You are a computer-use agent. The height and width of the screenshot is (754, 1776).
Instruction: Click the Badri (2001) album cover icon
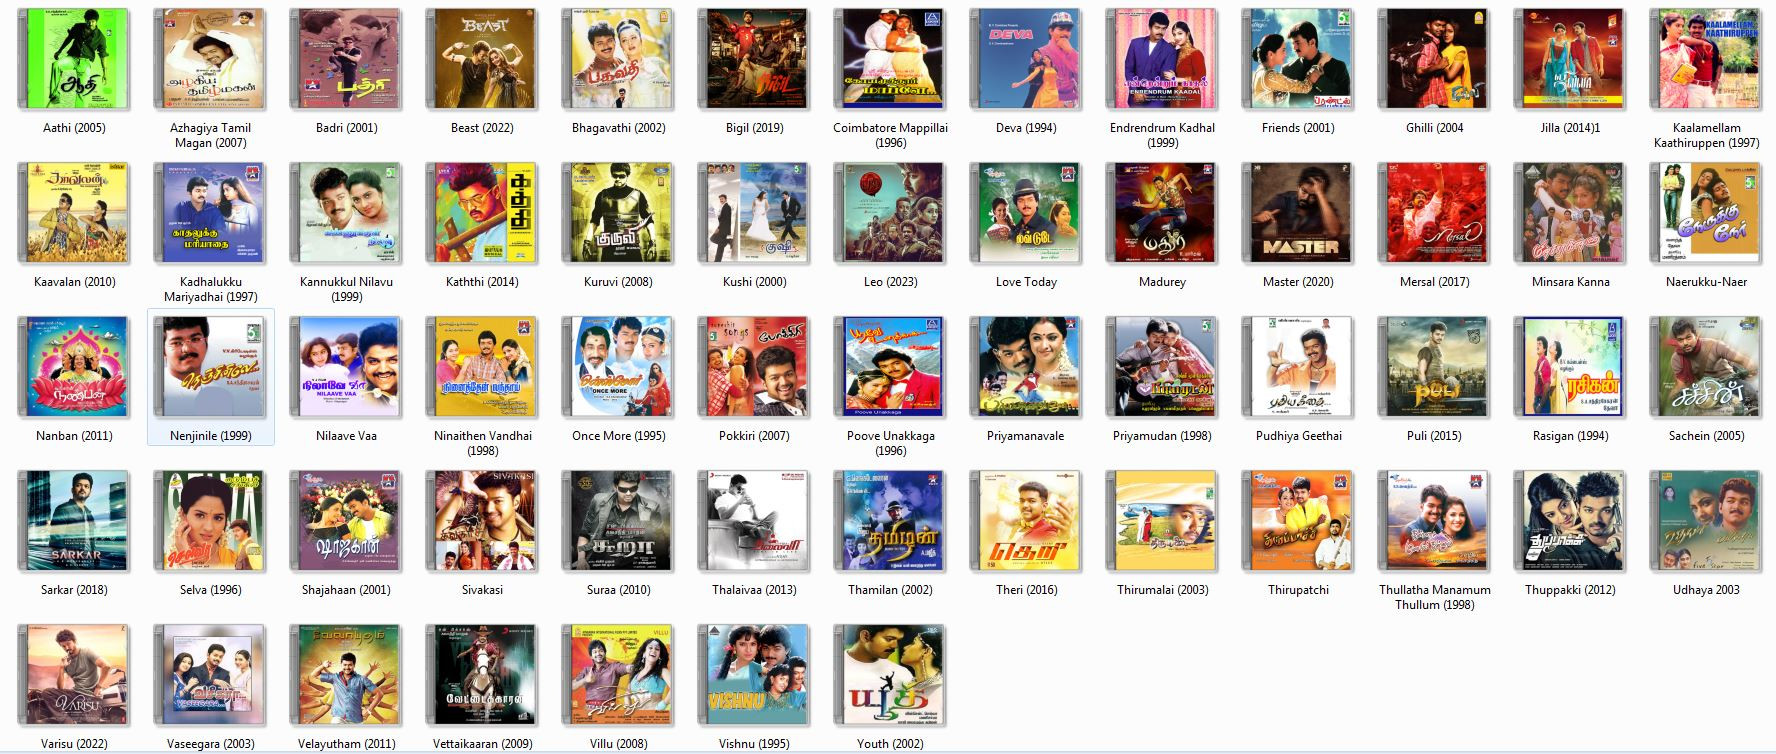(x=346, y=60)
